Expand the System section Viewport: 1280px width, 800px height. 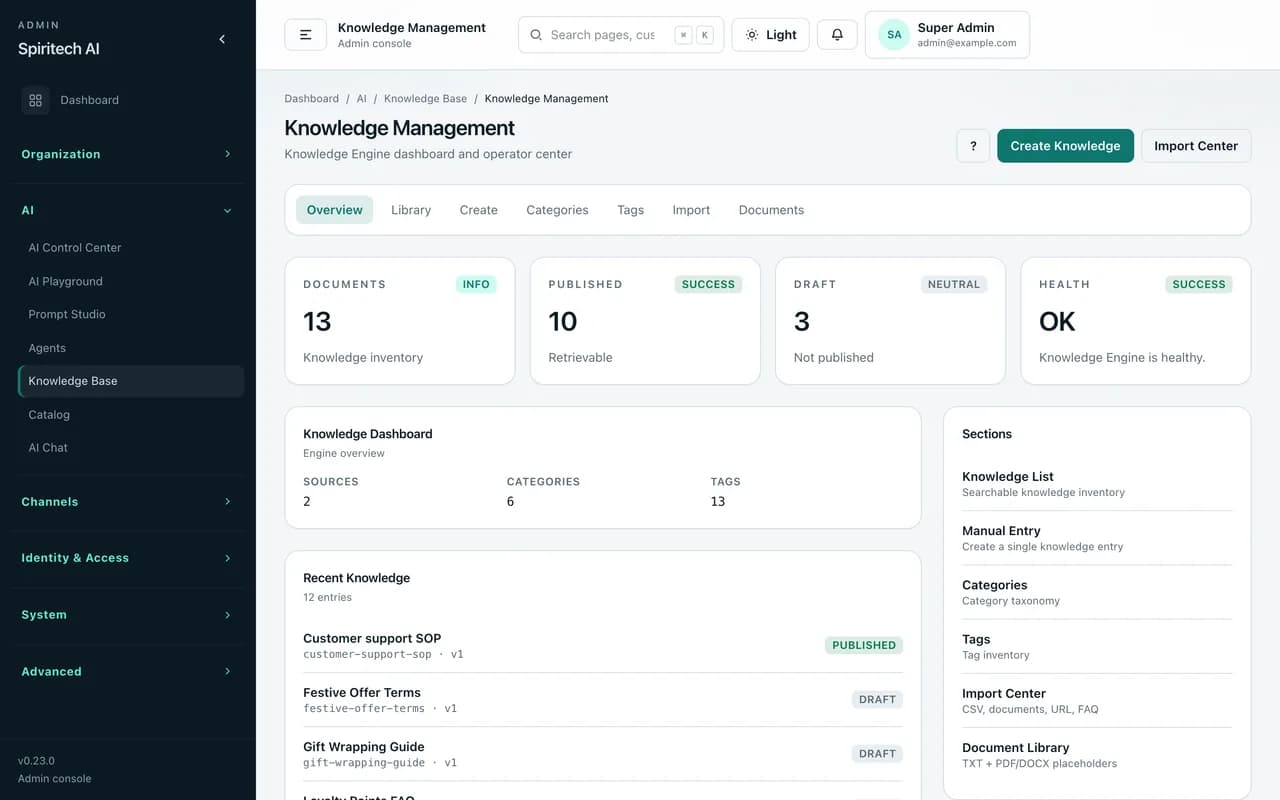128,615
